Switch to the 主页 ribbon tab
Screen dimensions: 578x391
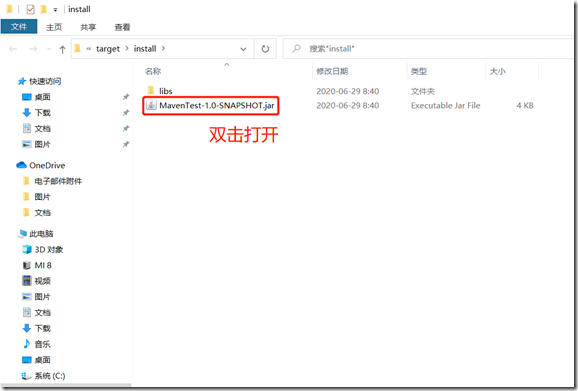54,27
